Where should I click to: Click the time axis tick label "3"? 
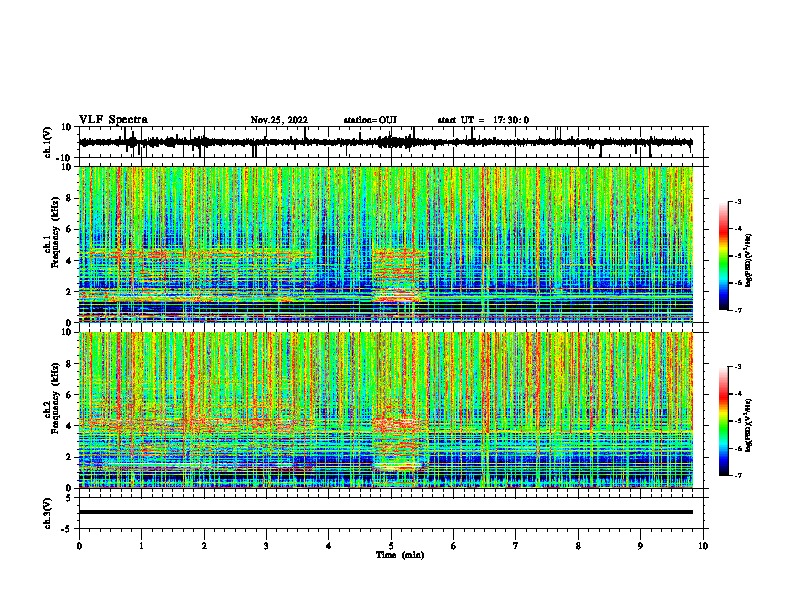pos(266,546)
